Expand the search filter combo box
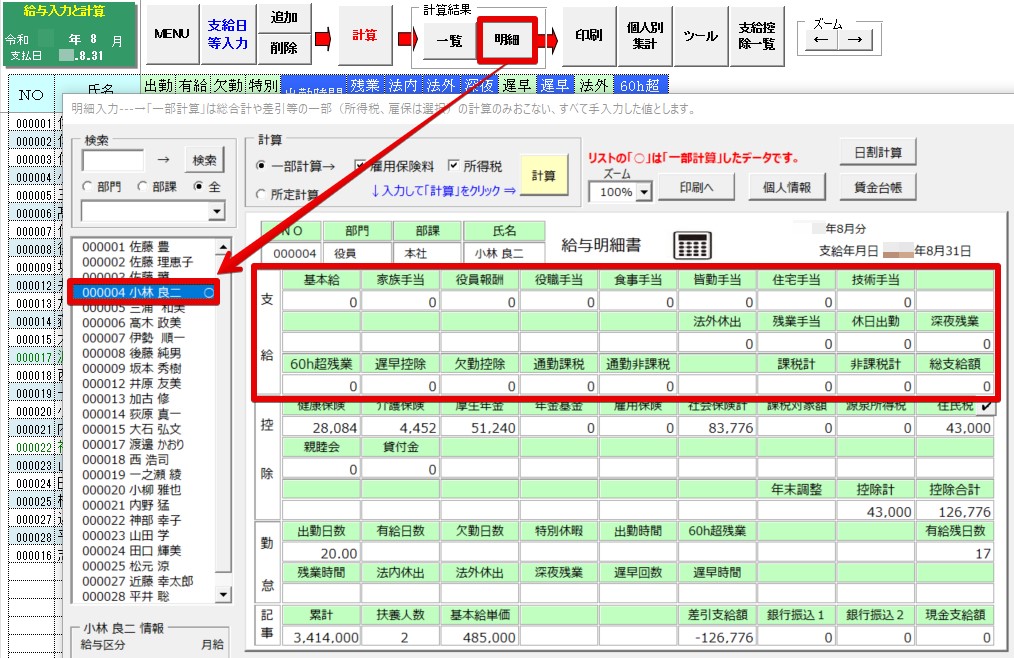This screenshot has height=658, width=1014. pyautogui.click(x=216, y=211)
